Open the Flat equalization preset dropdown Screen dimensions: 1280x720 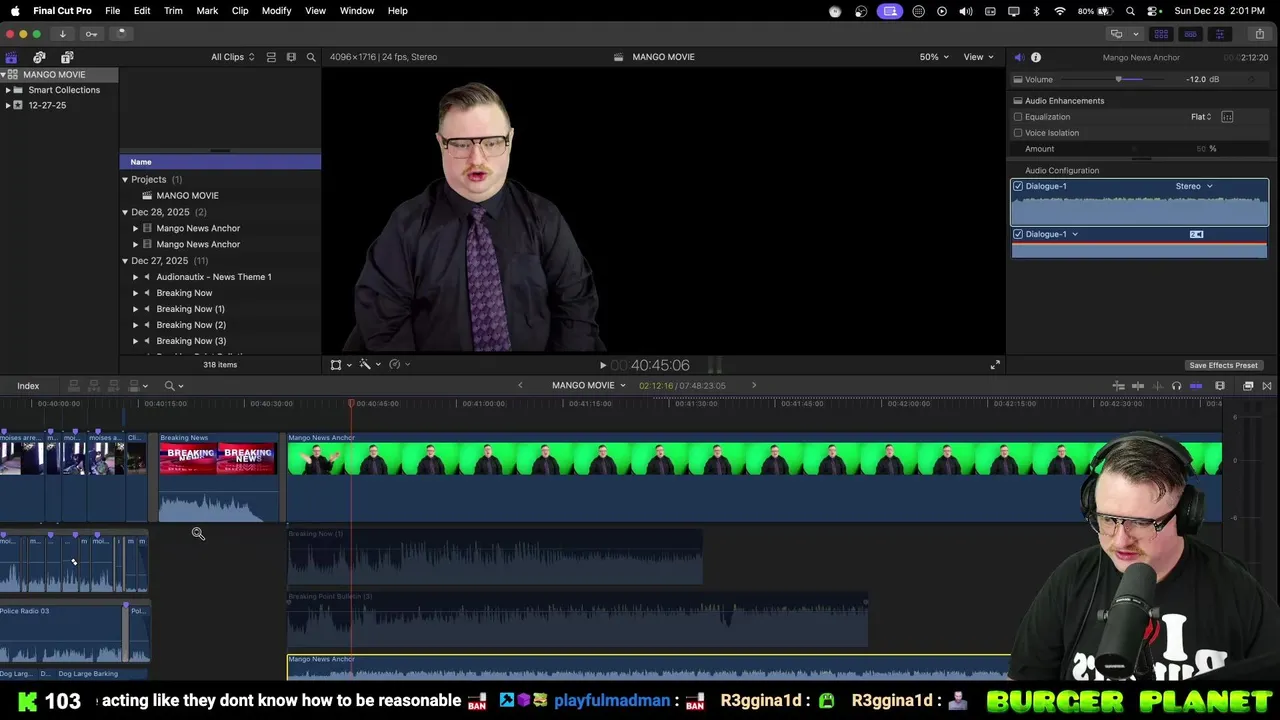pos(1201,117)
